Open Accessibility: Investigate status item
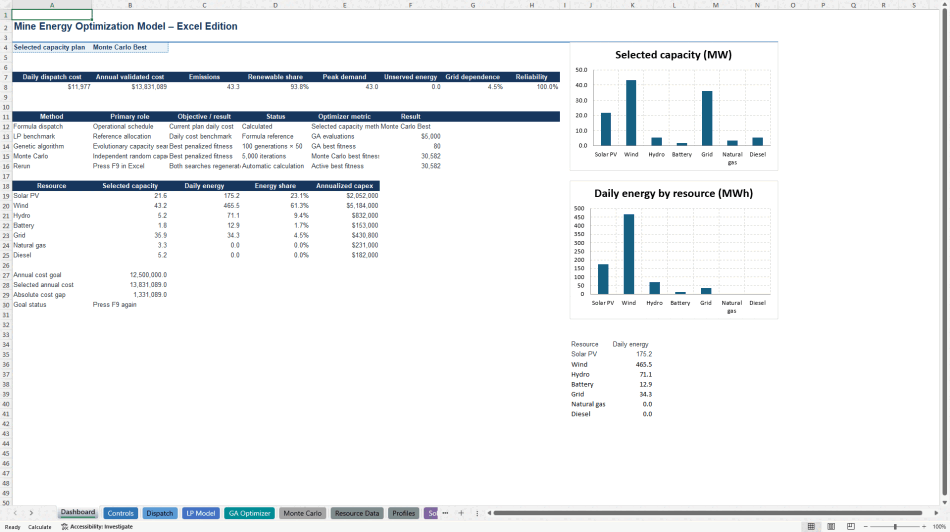Image resolution: width=950 pixels, height=532 pixels. (97, 527)
